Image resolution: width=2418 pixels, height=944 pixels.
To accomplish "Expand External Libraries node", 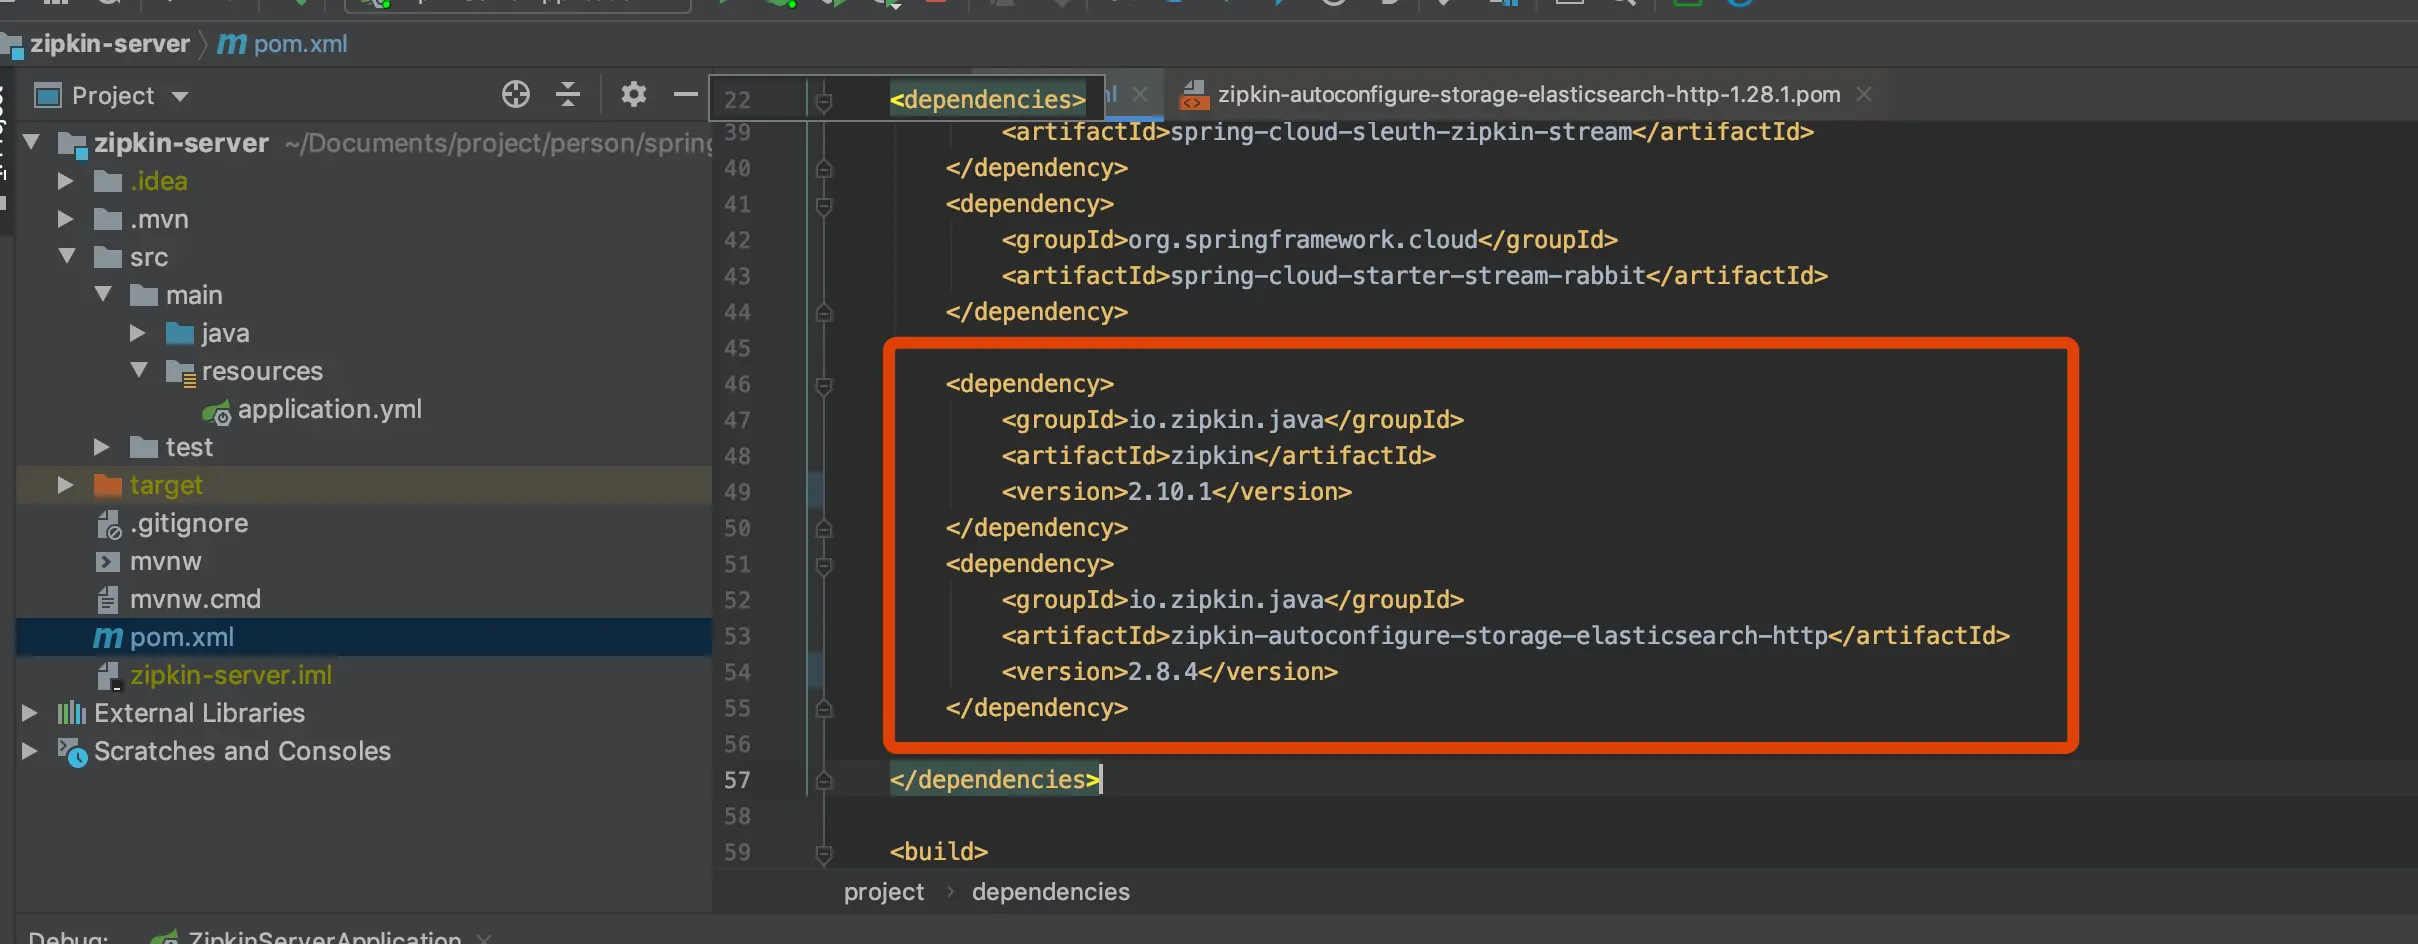I will coord(29,713).
